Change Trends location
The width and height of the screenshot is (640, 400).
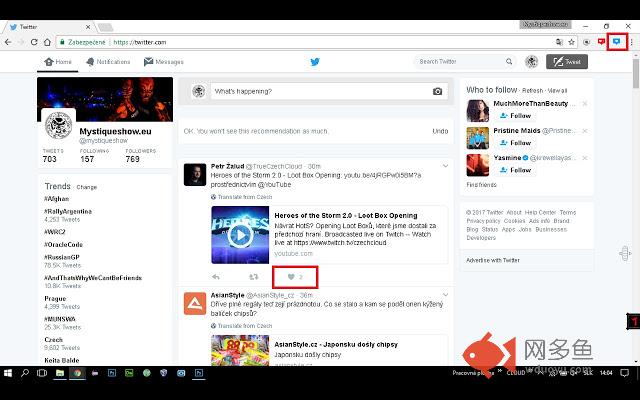pyautogui.click(x=87, y=187)
